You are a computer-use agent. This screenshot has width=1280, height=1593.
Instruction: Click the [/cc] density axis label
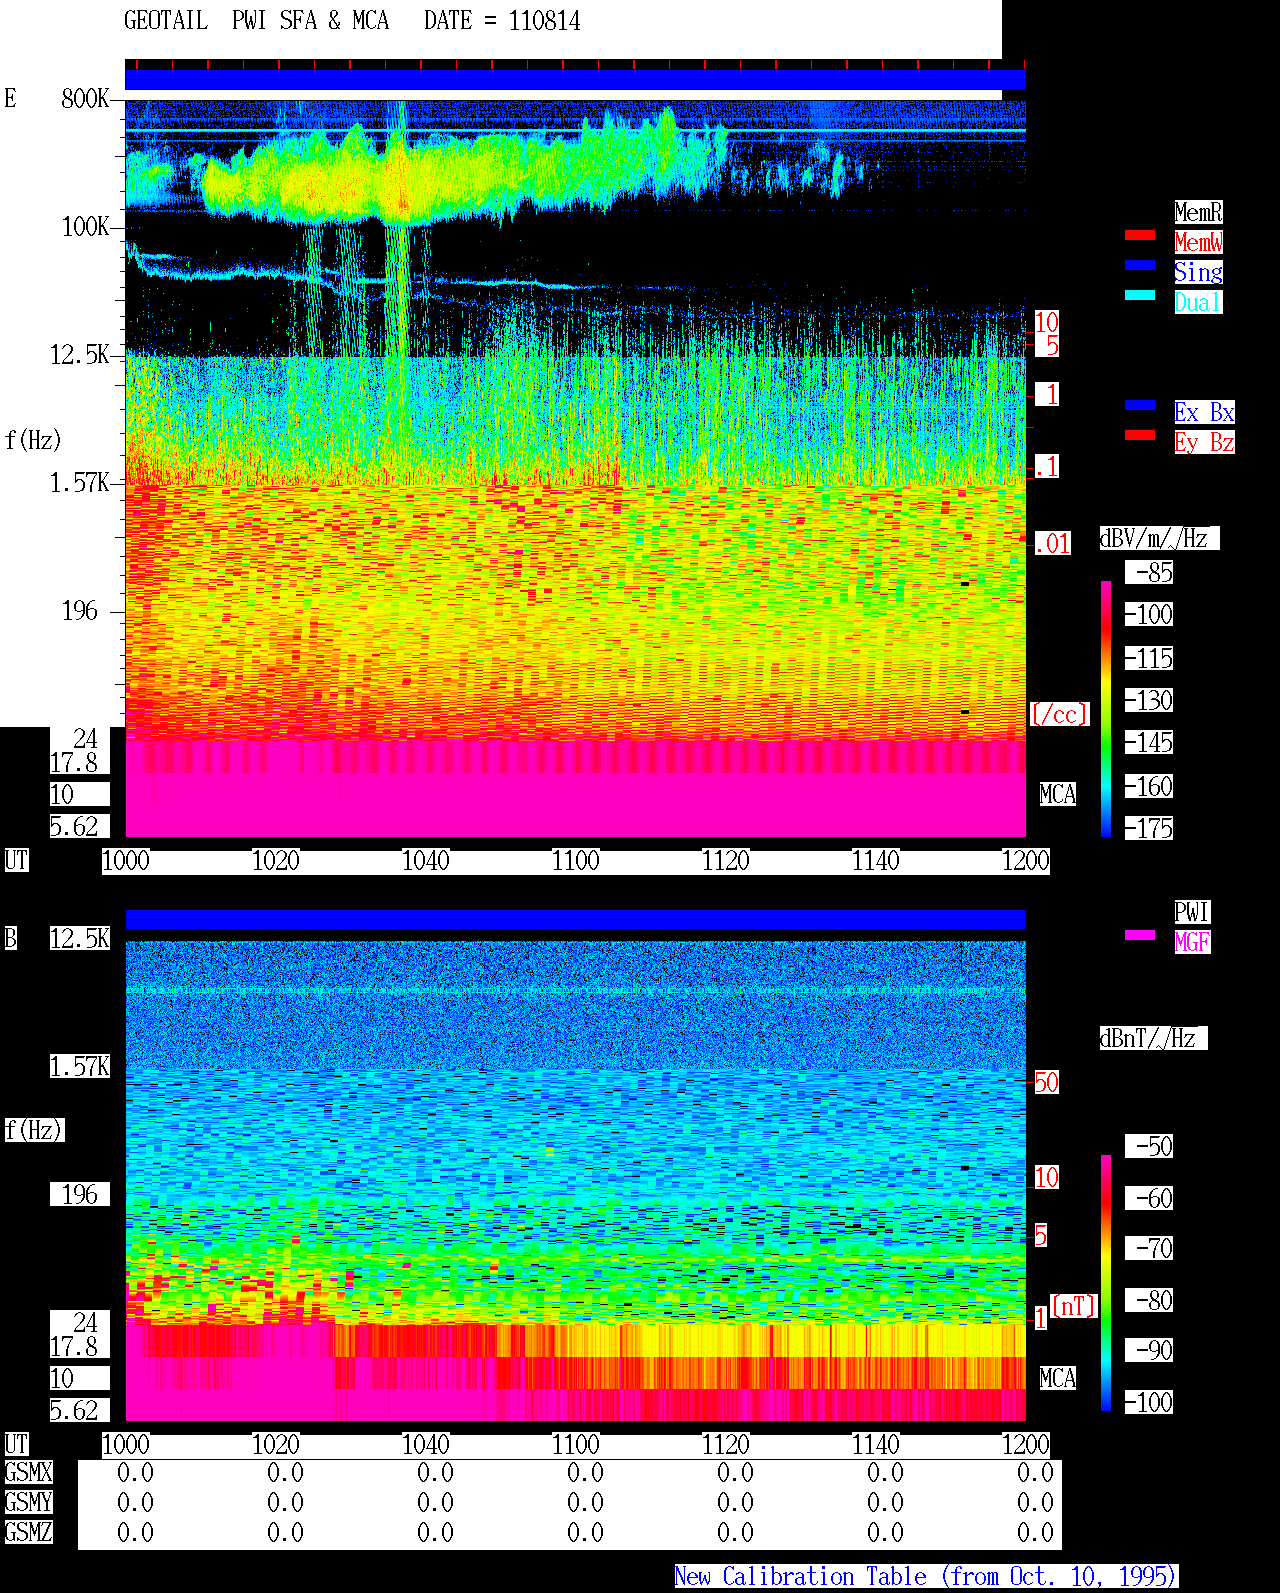click(x=1059, y=715)
